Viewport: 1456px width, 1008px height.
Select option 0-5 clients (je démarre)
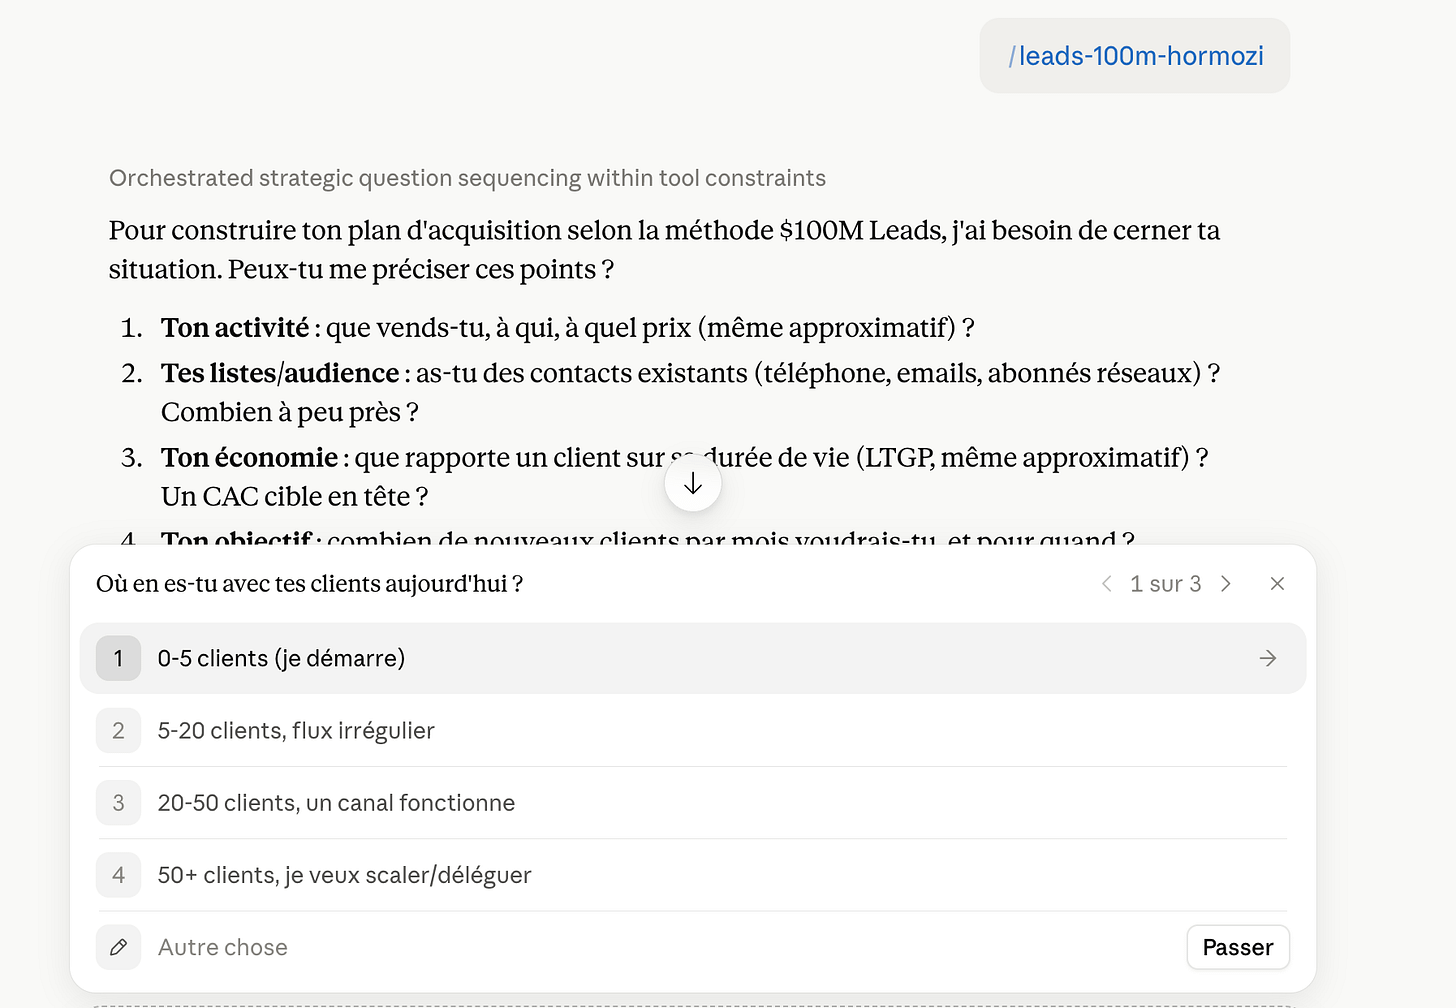point(693,658)
